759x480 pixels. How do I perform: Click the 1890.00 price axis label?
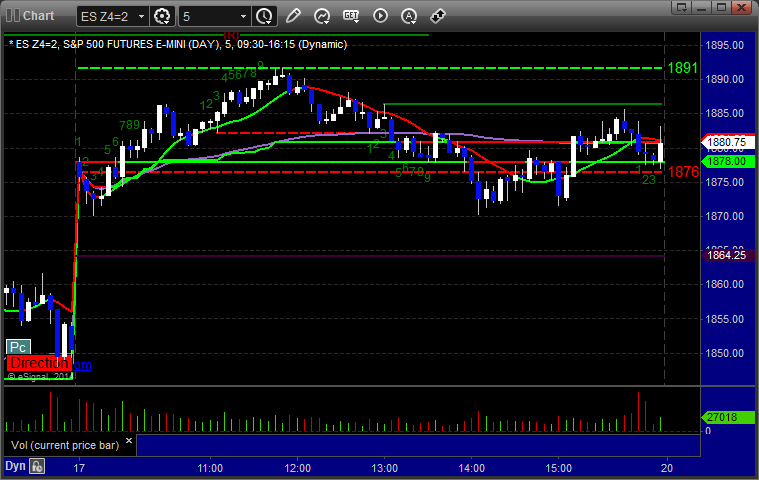725,79
